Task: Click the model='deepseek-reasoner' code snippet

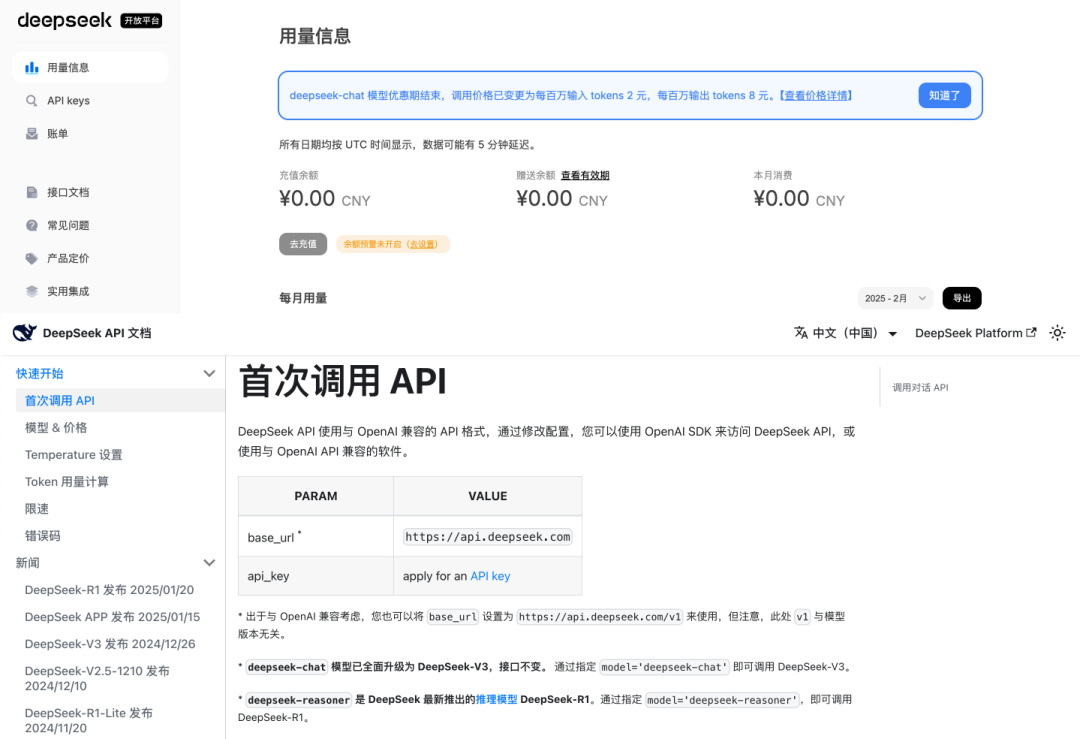Action: tap(723, 700)
